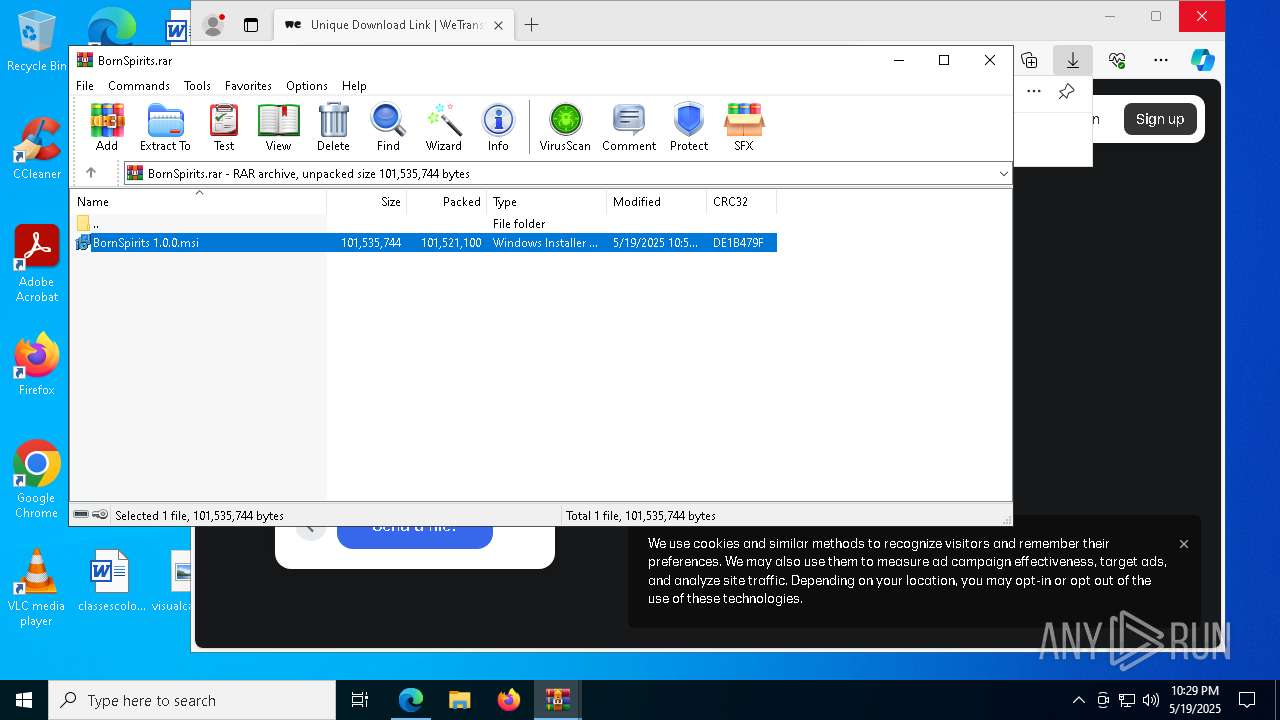The width and height of the screenshot is (1280, 720).
Task: Sort by Size column header
Action: [367, 201]
